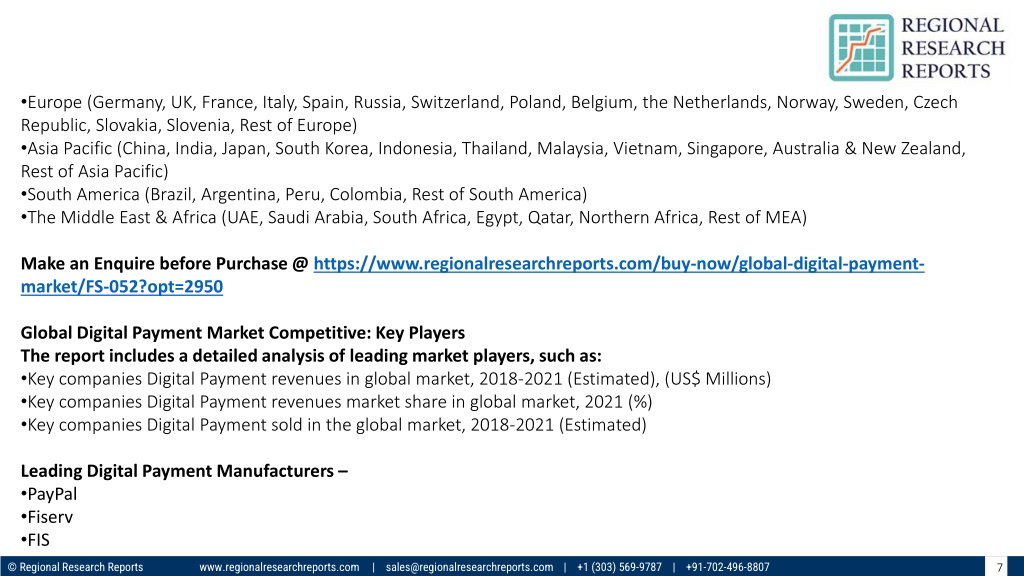The image size is (1024, 576).
Task: Select the 'Europe (Germany, UK, France...' bullet
Action: tap(489, 114)
